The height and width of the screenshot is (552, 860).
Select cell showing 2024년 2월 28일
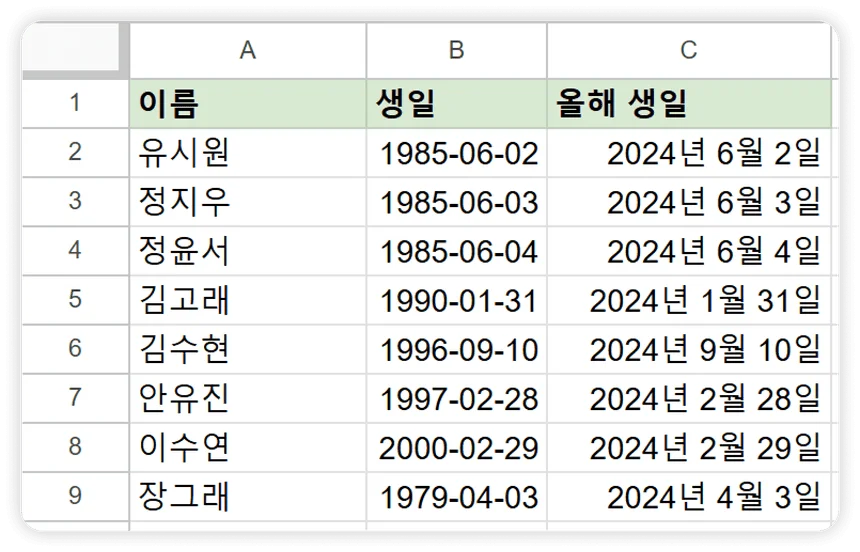coord(688,397)
